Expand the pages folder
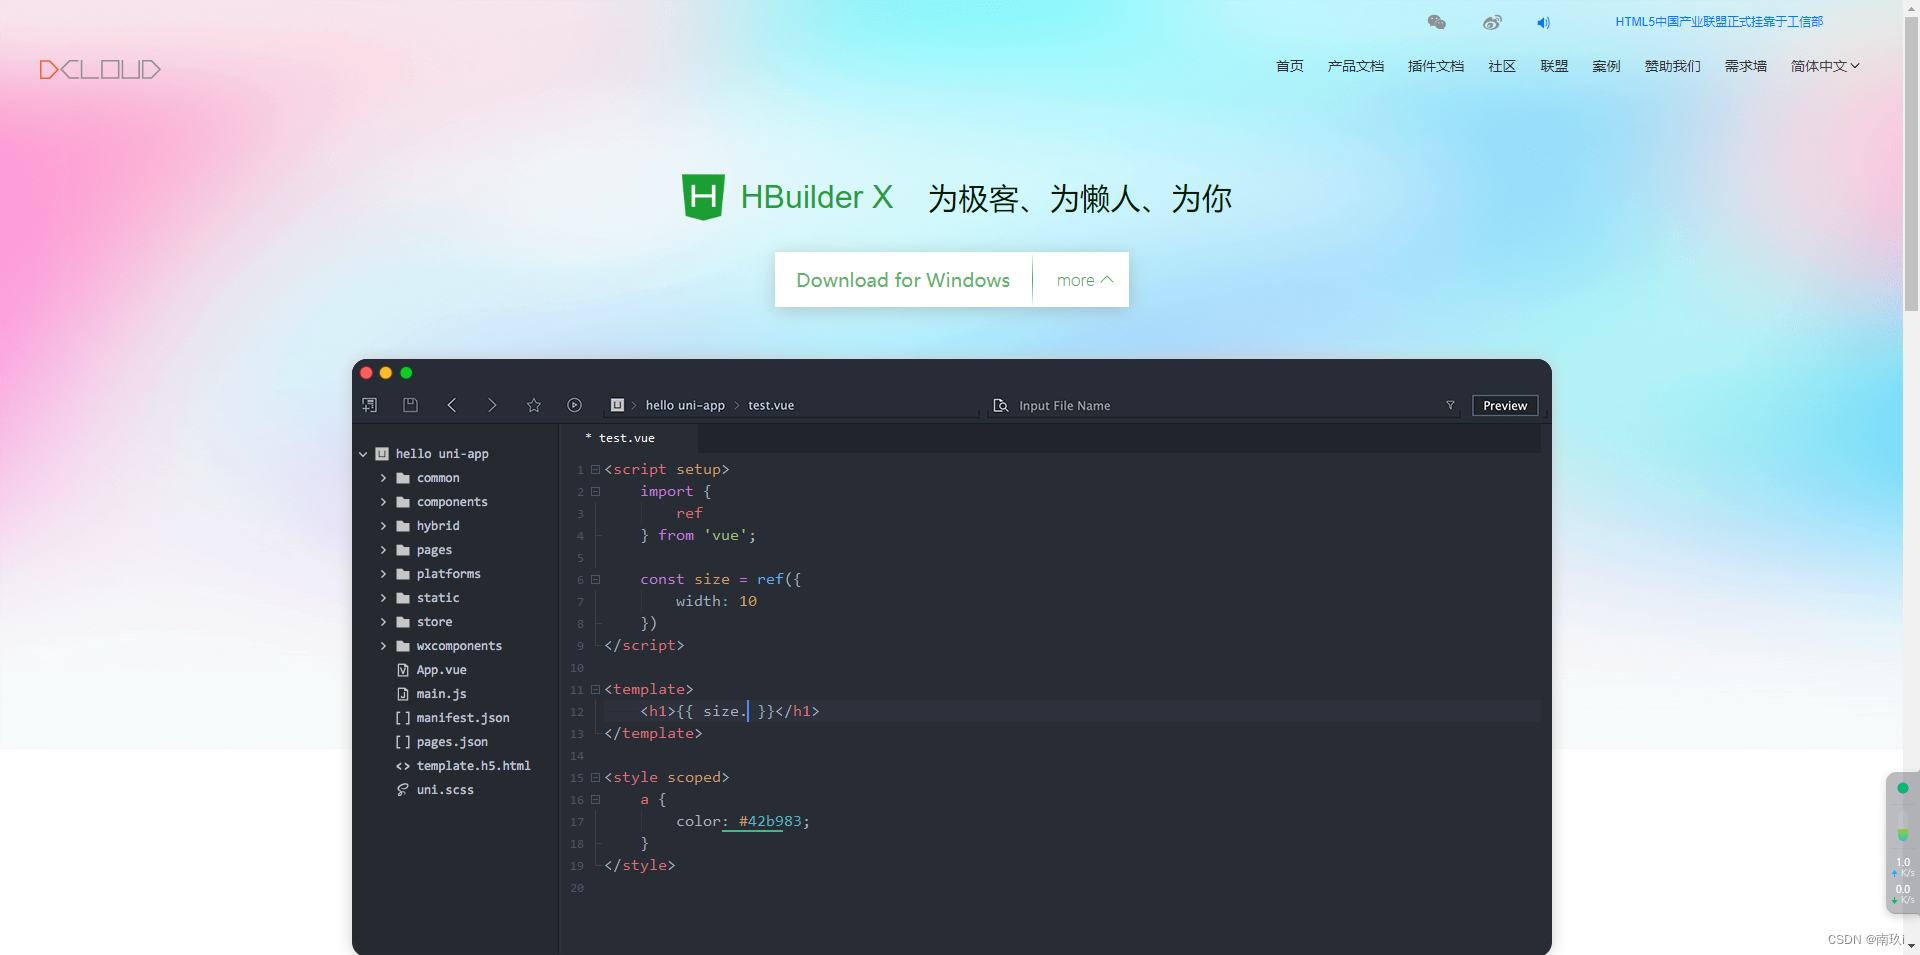The width and height of the screenshot is (1920, 955). tap(383, 550)
